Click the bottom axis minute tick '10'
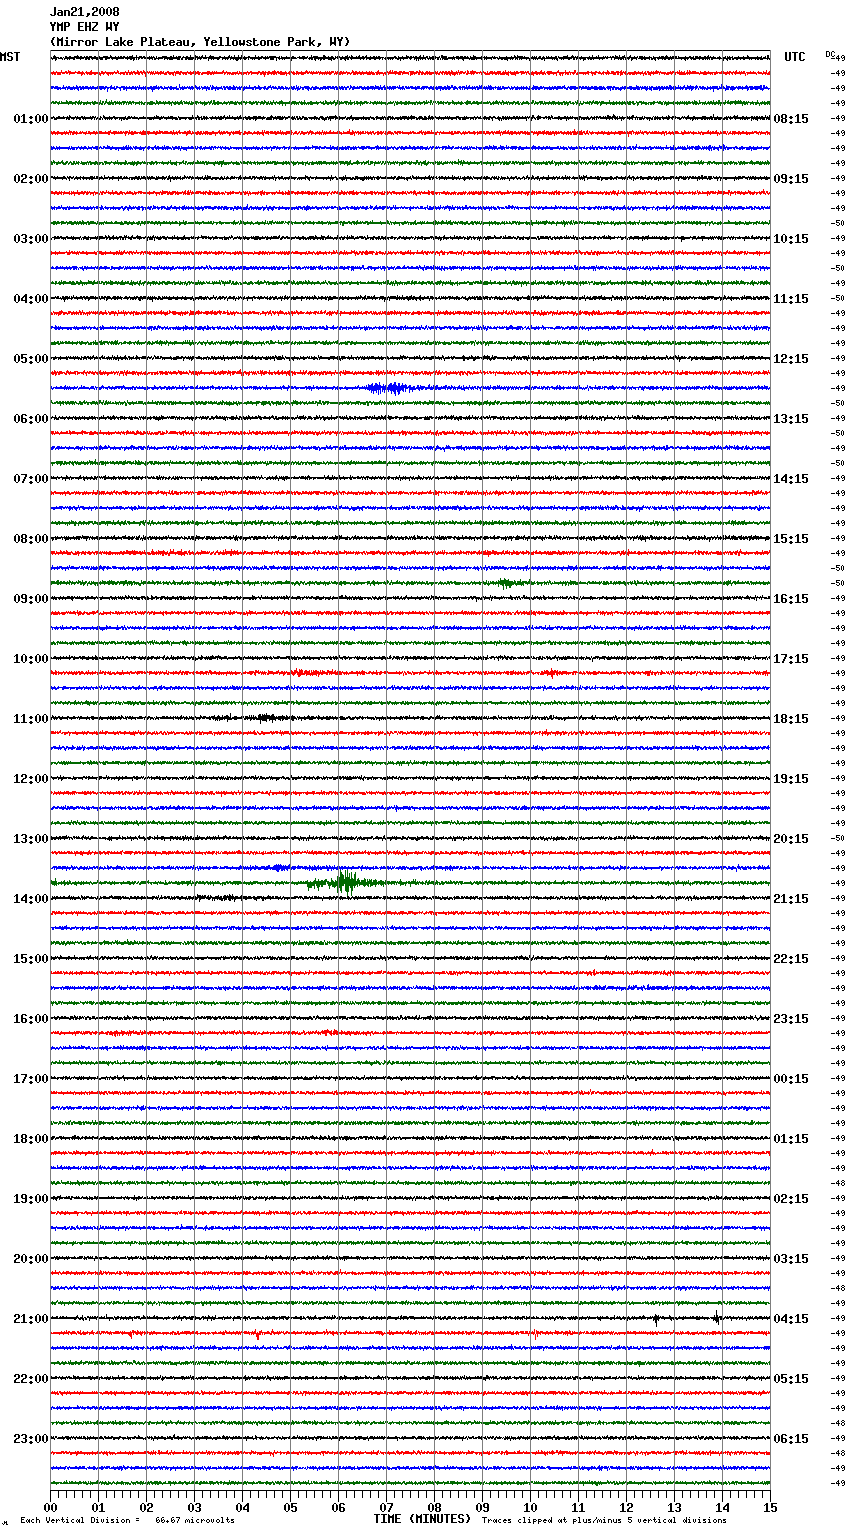This screenshot has width=850, height=1534. click(x=530, y=1507)
